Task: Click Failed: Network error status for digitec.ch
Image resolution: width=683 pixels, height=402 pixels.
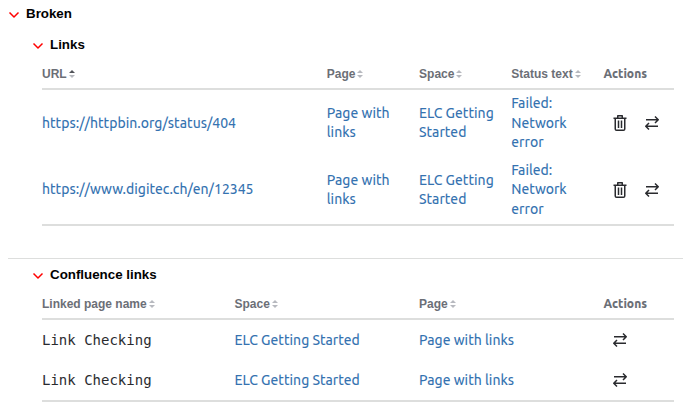Action: 538,189
